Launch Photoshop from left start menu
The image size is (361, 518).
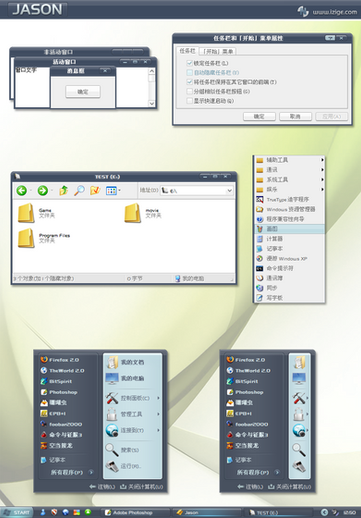[59, 392]
